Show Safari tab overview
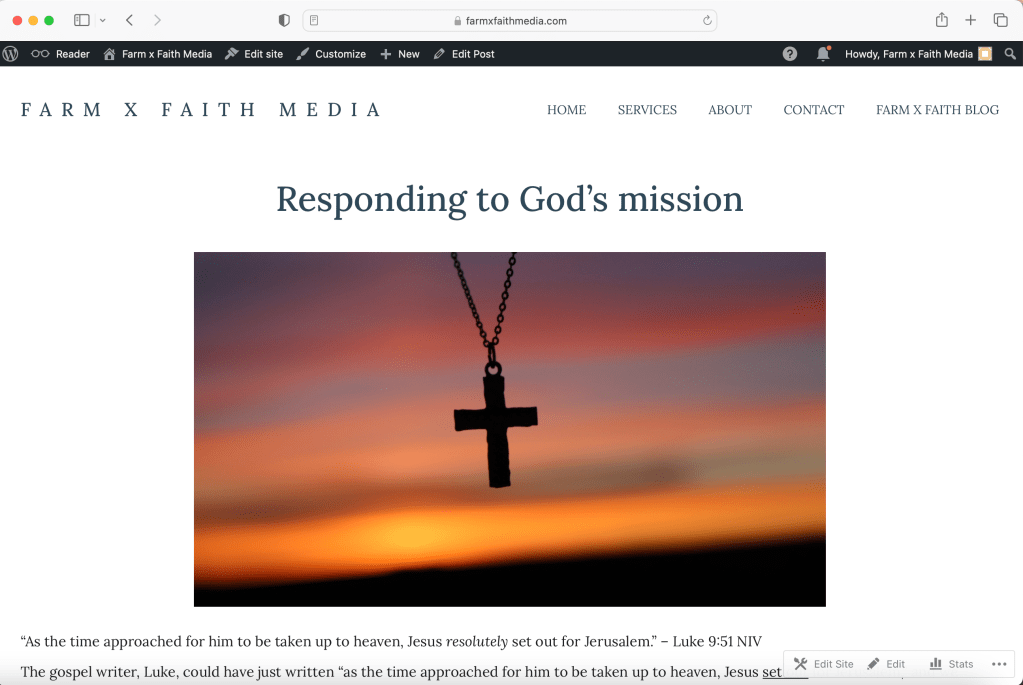Image resolution: width=1023 pixels, height=685 pixels. 1000,20
